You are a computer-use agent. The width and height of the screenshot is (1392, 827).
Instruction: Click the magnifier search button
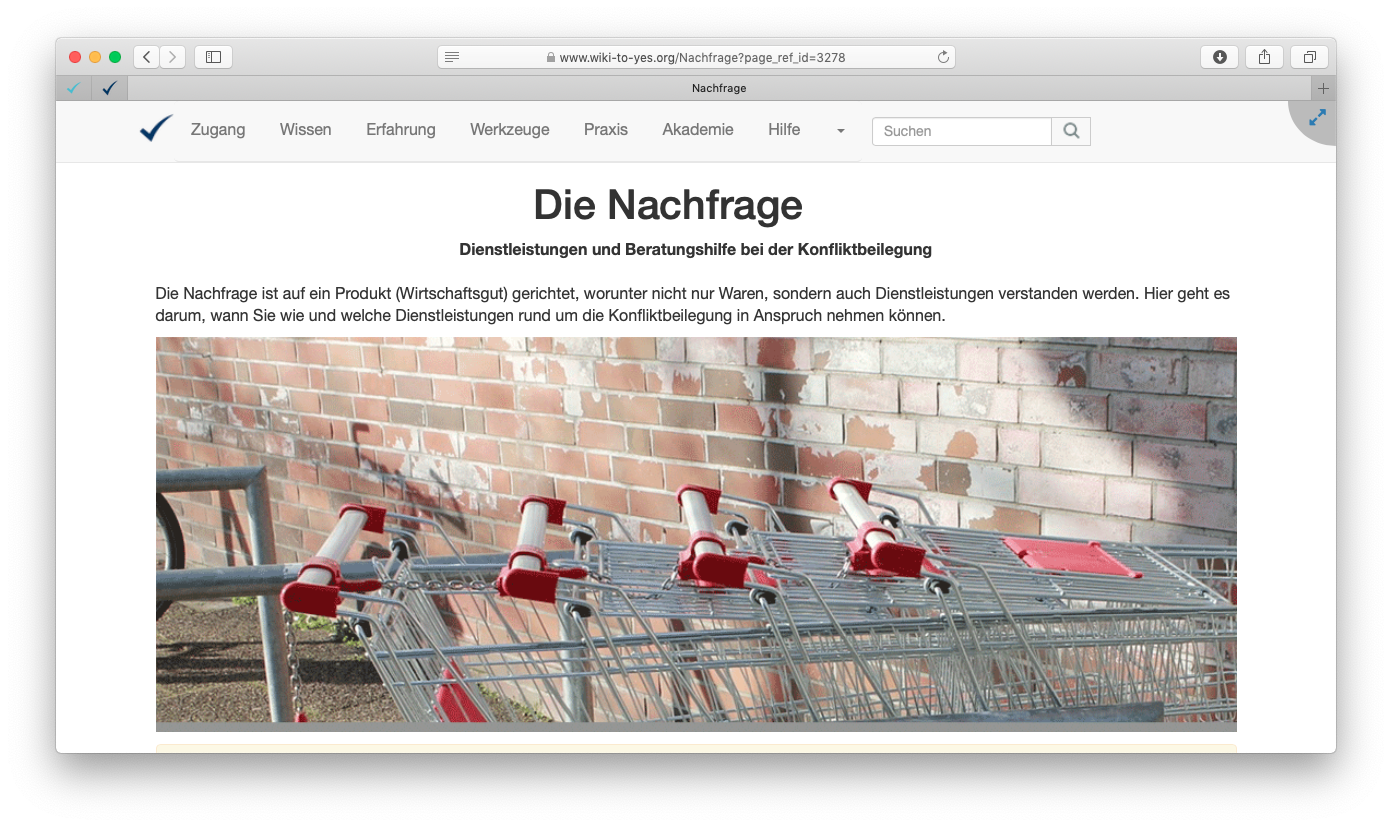(x=1071, y=131)
